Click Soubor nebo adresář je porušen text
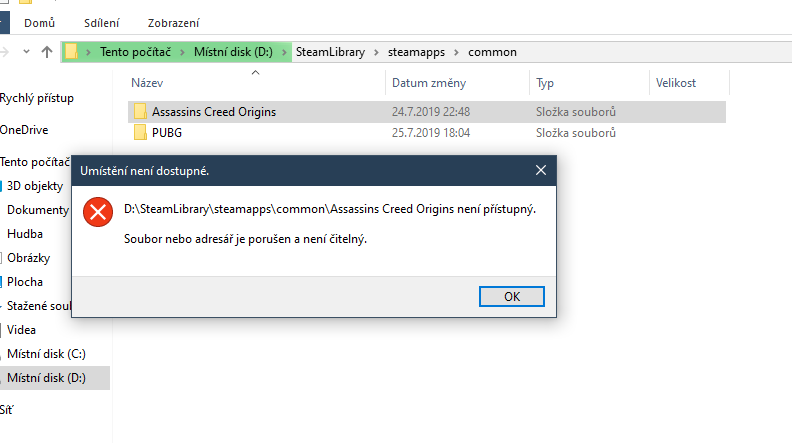 (x=245, y=239)
